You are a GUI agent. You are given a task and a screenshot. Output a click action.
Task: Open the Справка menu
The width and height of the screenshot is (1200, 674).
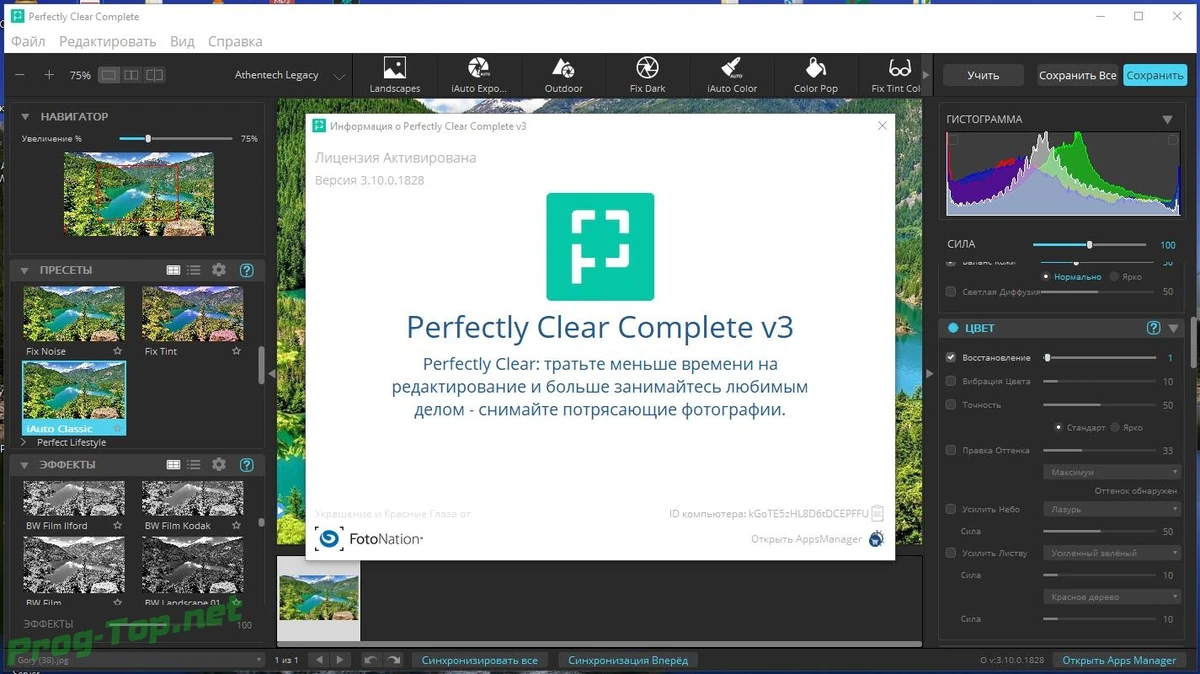(x=235, y=42)
